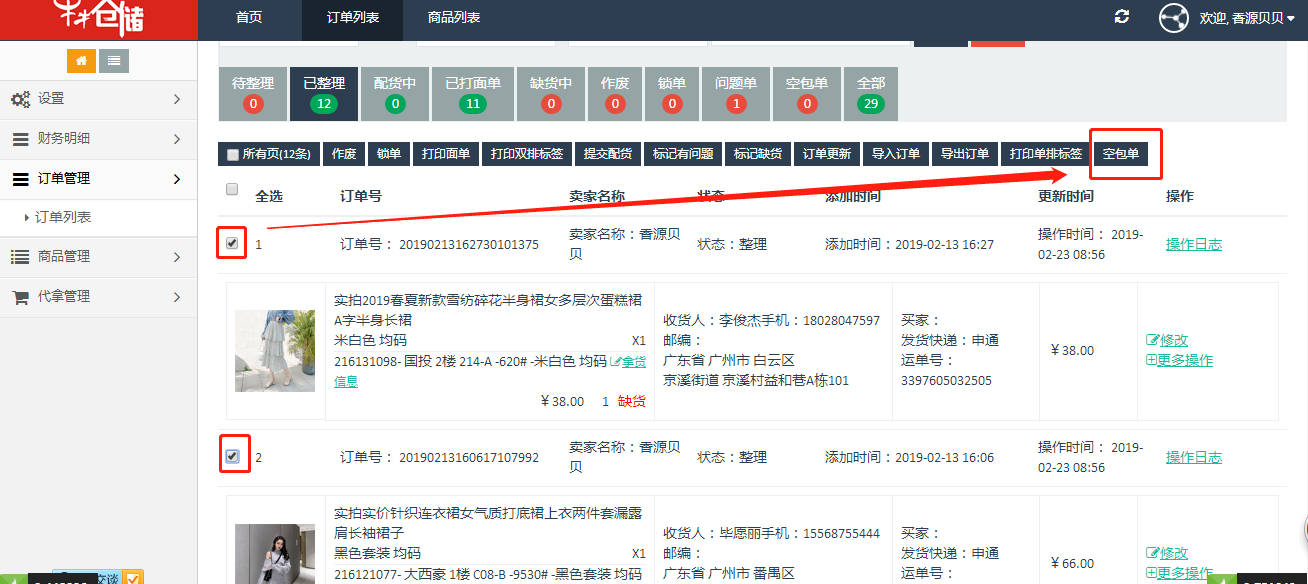Expand the 财务明细 sidebar menu
This screenshot has height=584, width=1308.
pos(98,139)
